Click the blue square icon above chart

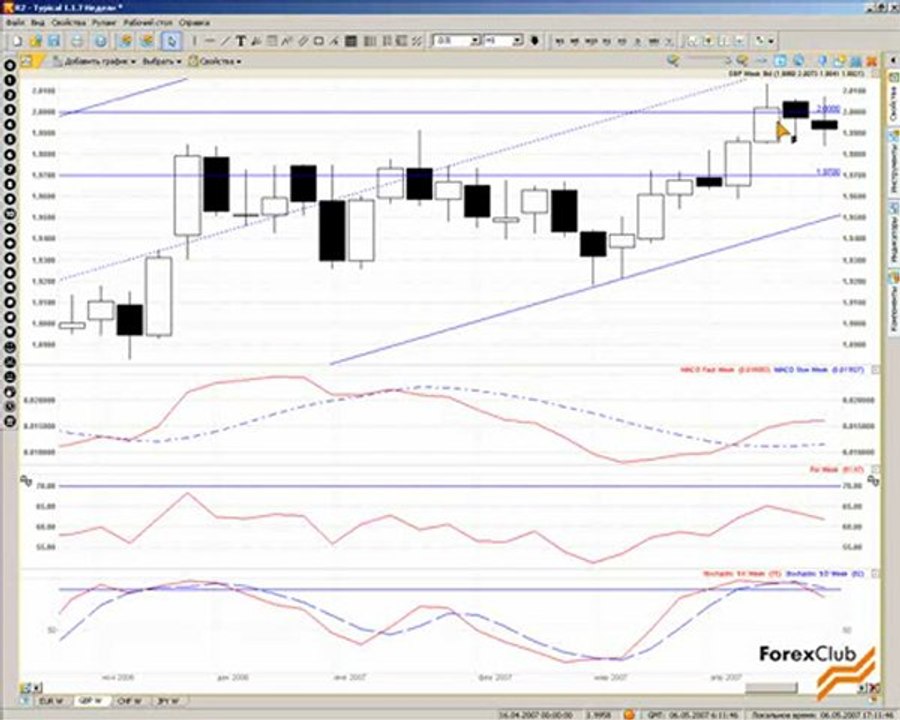click(780, 60)
